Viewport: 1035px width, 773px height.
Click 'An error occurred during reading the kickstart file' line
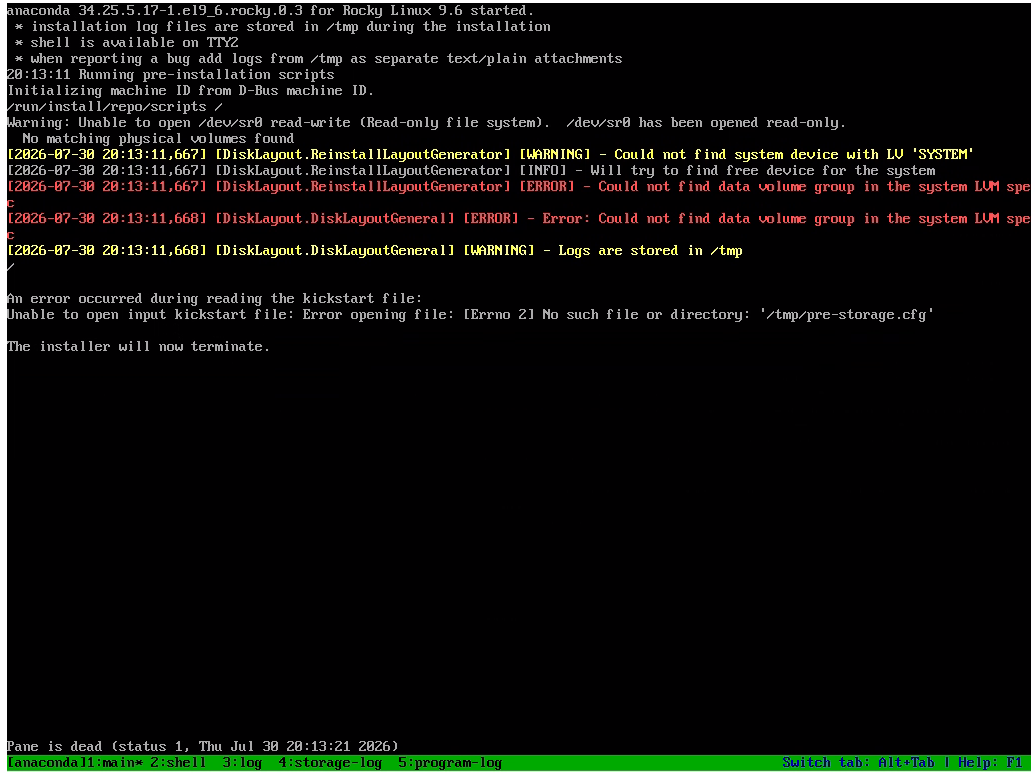[x=215, y=298]
